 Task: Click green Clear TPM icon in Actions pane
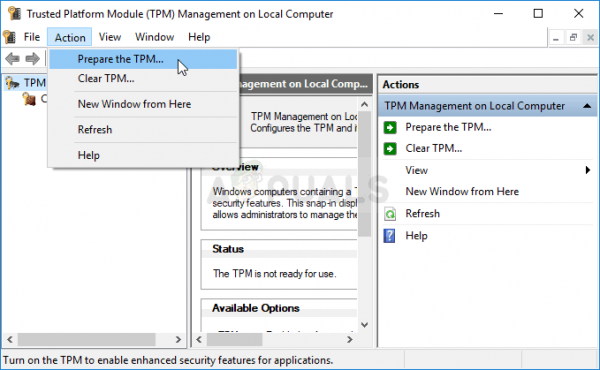(x=390, y=148)
